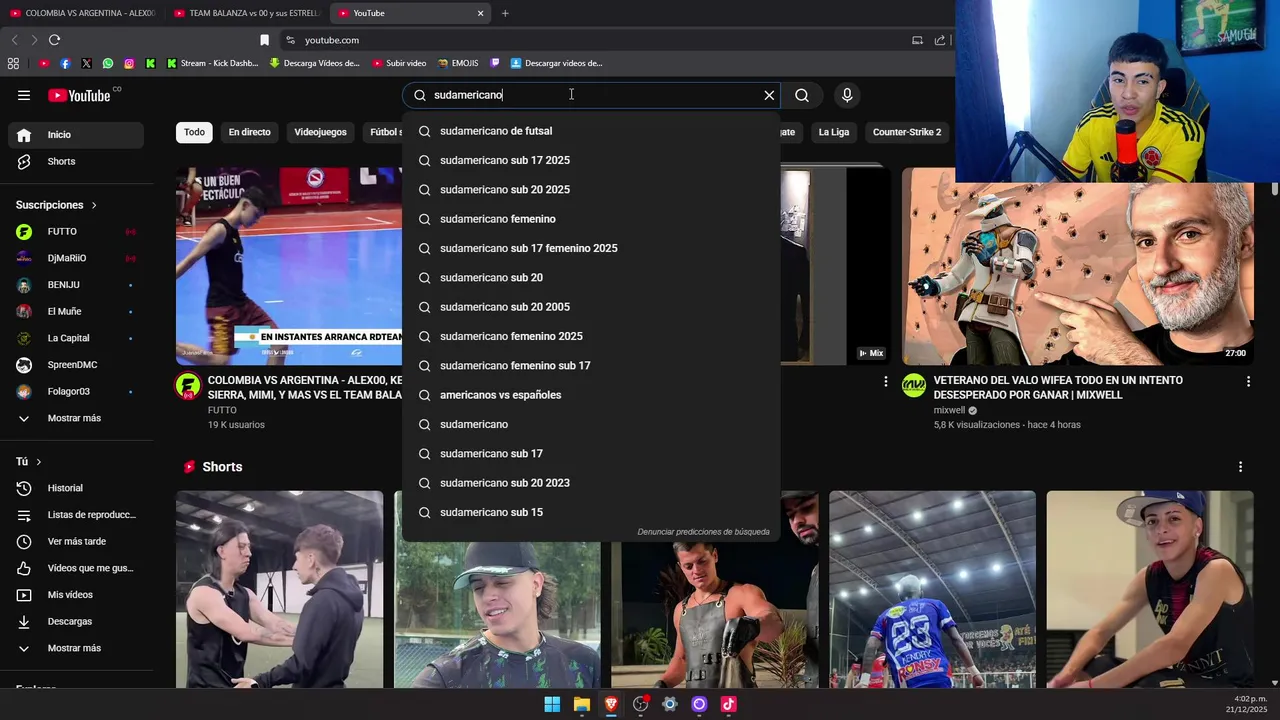Select the En directo filter chip

click(x=249, y=132)
